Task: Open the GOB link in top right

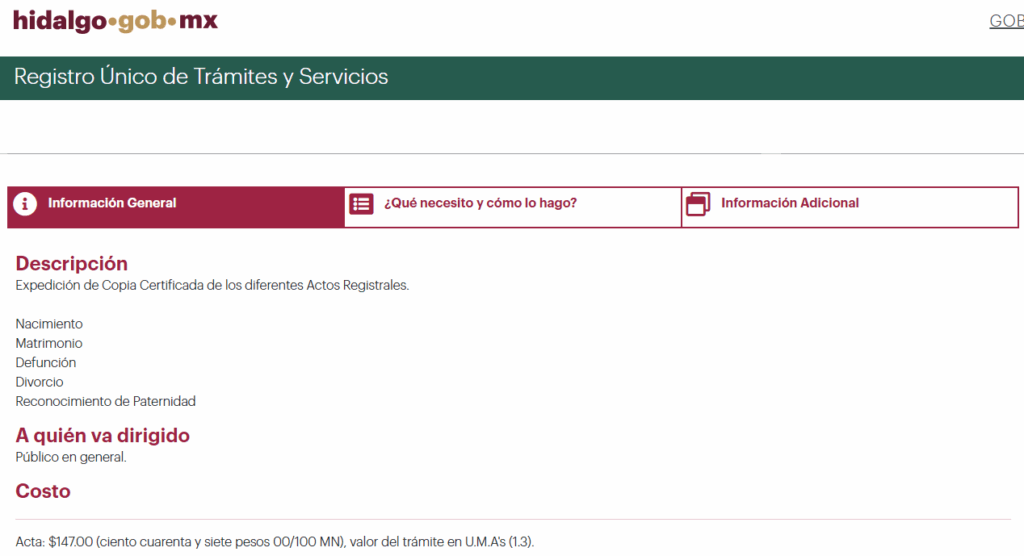Action: (1006, 22)
